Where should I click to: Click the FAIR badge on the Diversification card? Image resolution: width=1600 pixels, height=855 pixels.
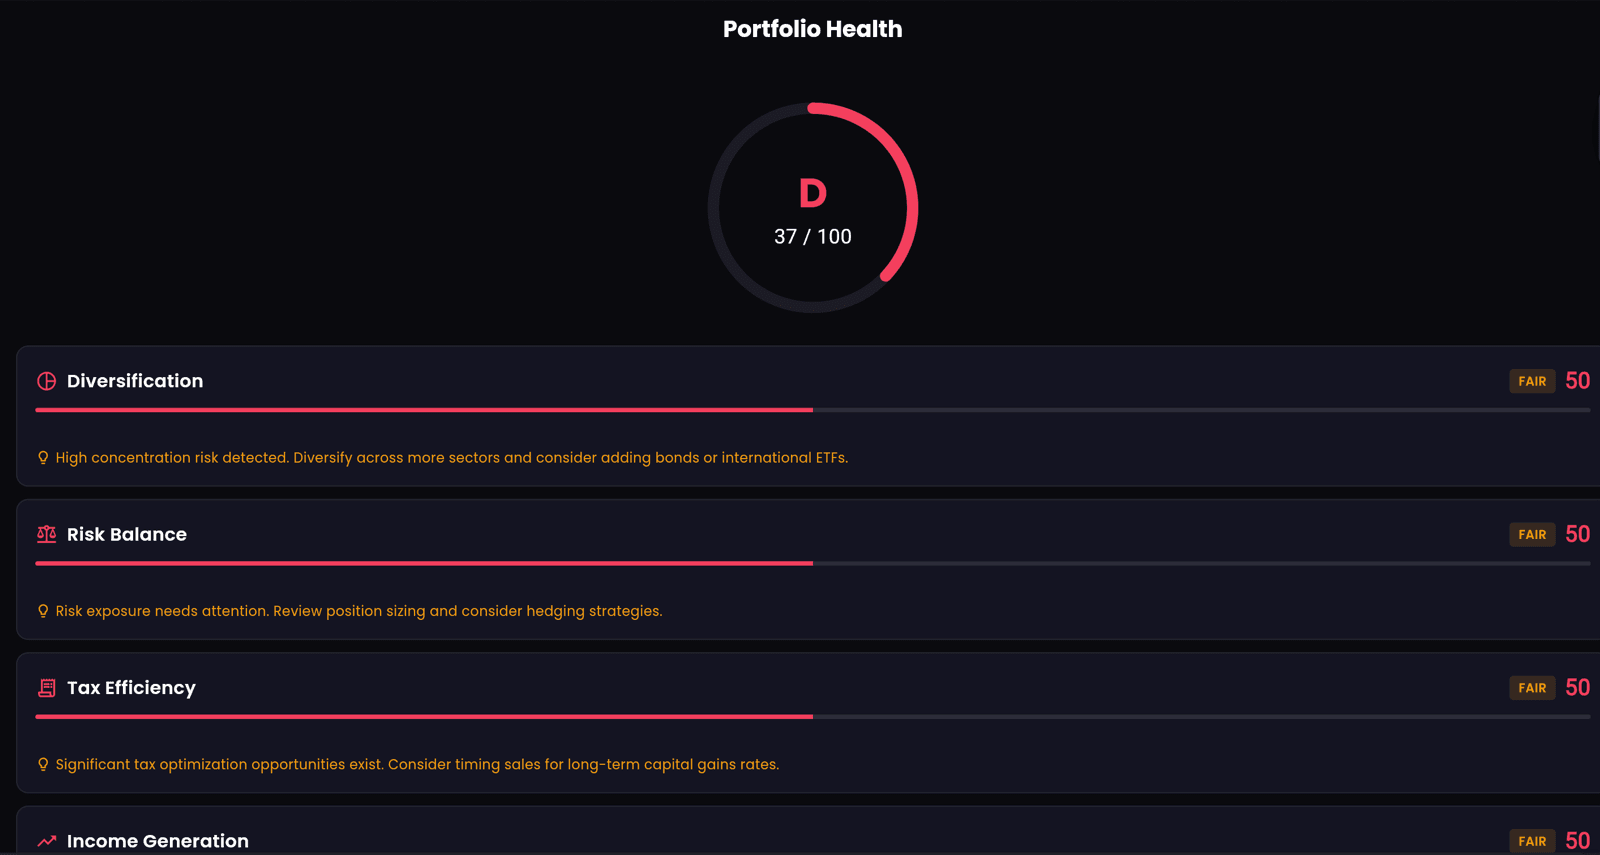pyautogui.click(x=1531, y=381)
